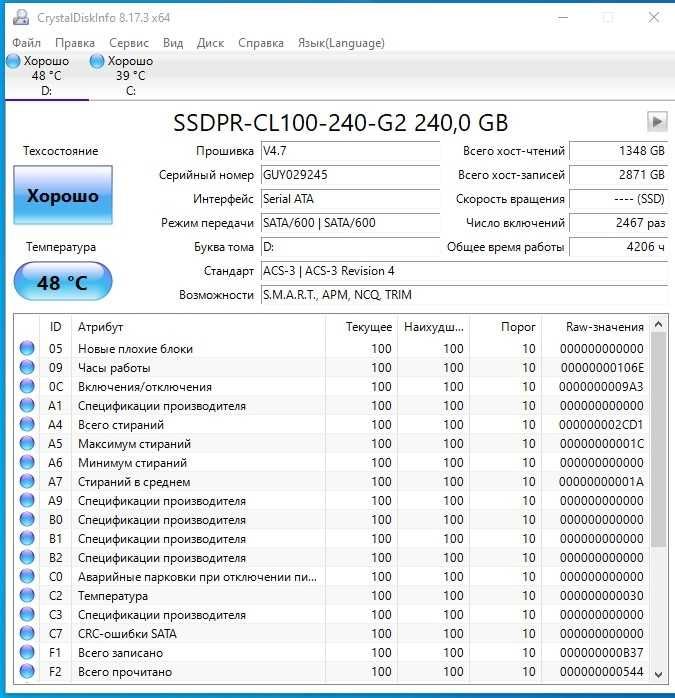Click the volume letter field D:

click(x=350, y=247)
